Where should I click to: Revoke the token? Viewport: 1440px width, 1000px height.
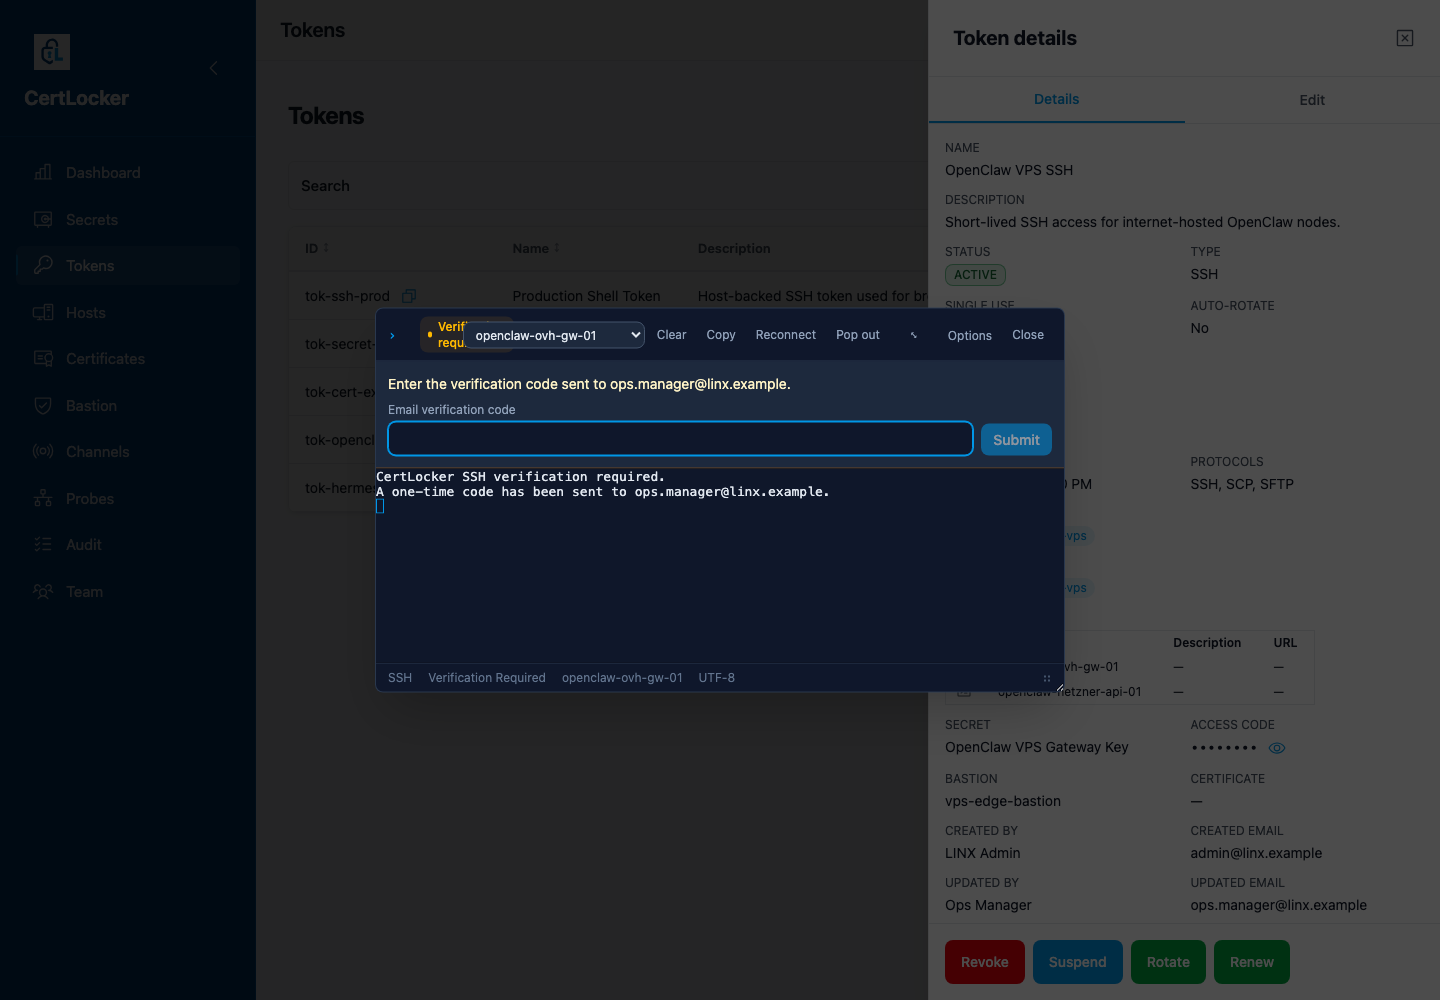984,962
